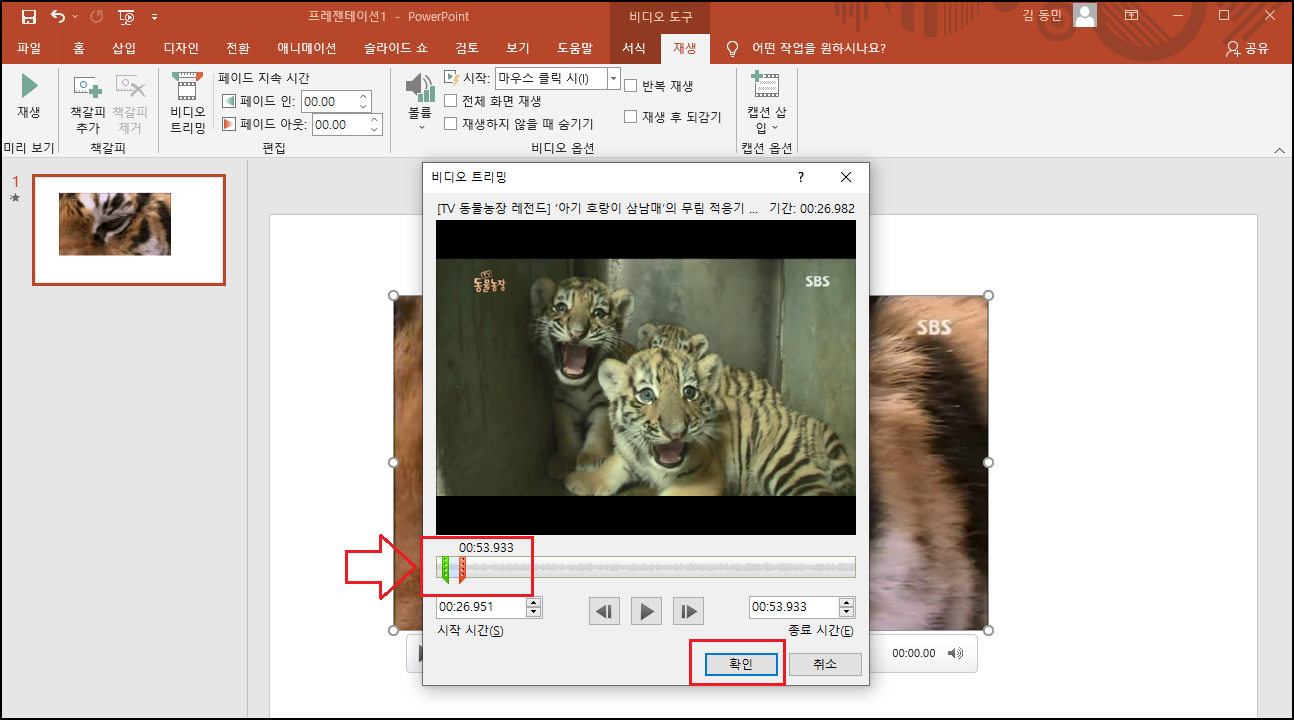The width and height of the screenshot is (1294, 720).
Task: Increase 페이드 인 value with up arrow
Action: click(363, 96)
